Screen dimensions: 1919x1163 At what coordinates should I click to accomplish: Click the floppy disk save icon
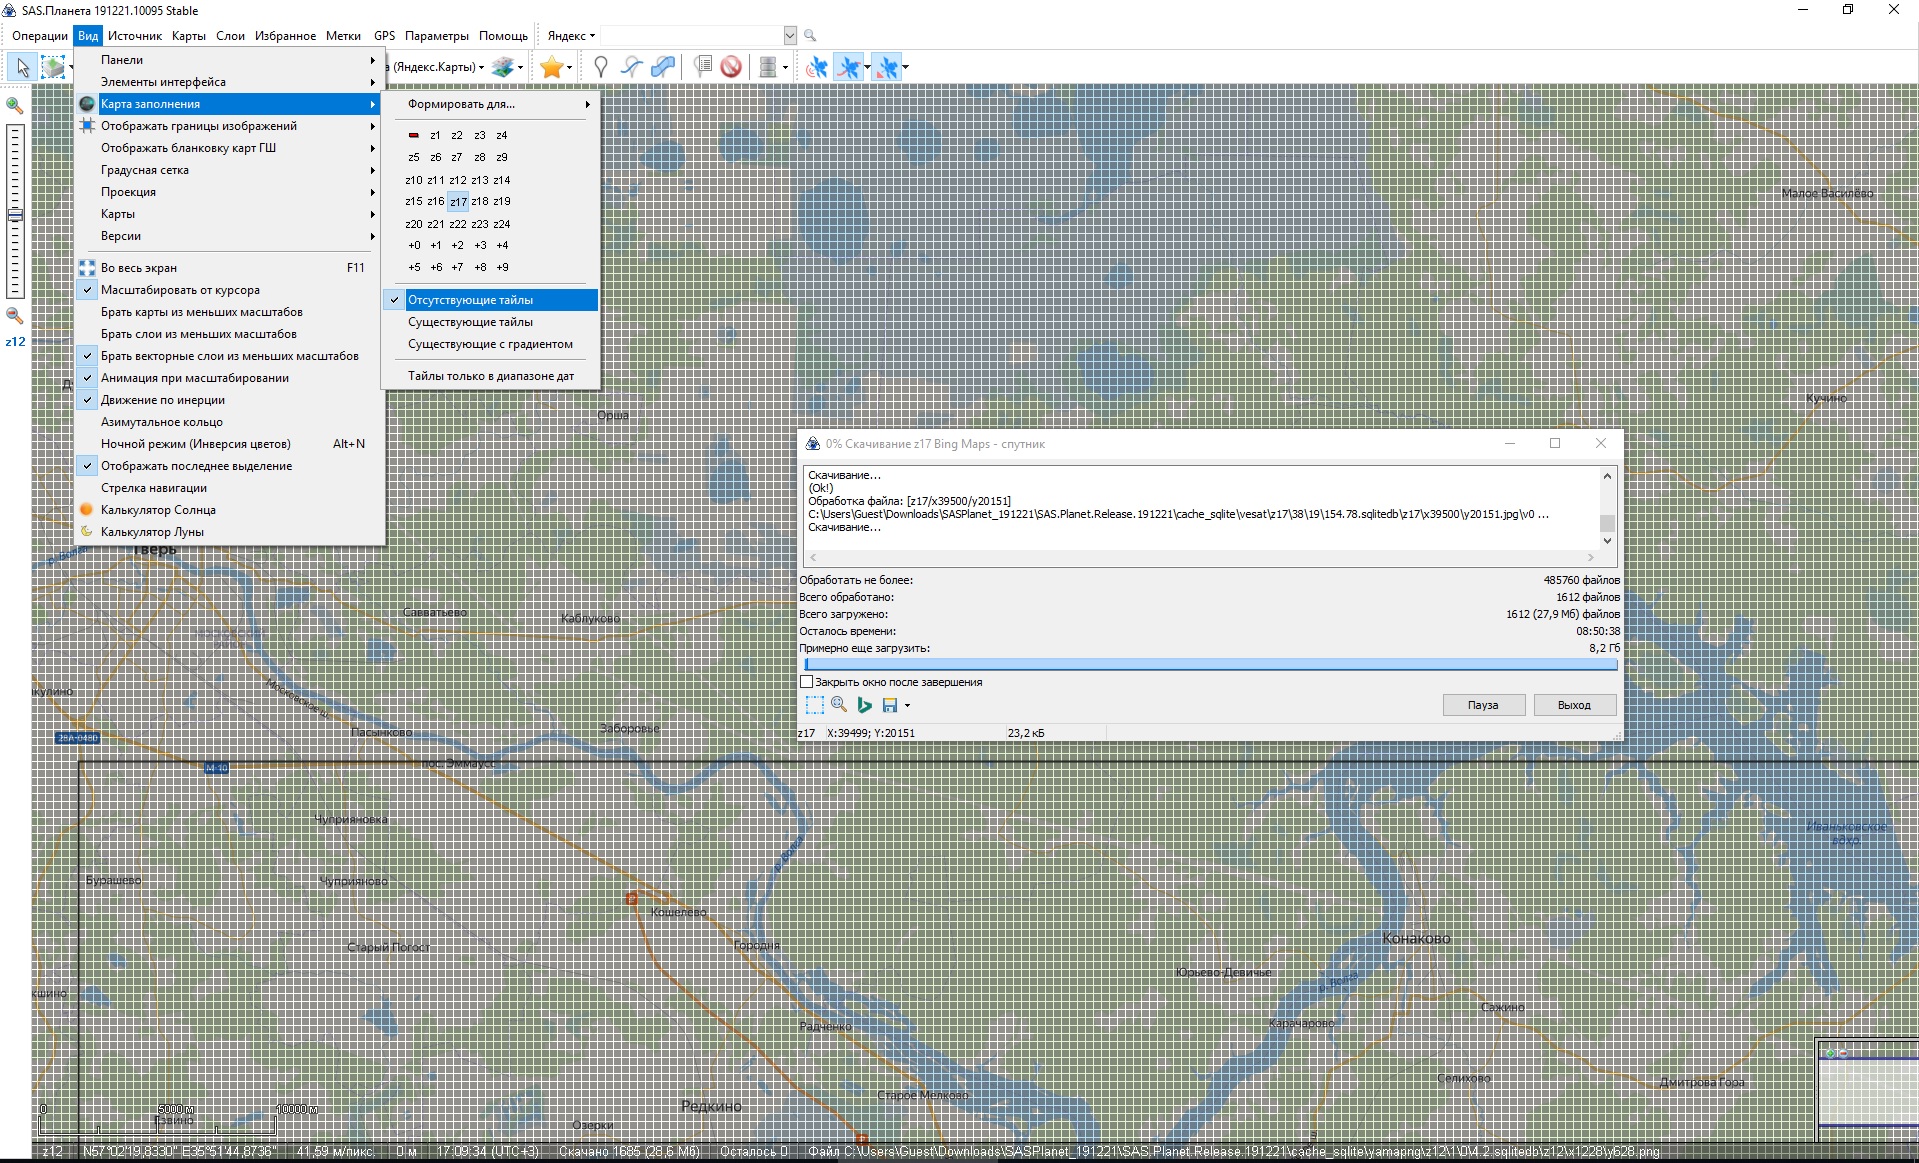(889, 705)
